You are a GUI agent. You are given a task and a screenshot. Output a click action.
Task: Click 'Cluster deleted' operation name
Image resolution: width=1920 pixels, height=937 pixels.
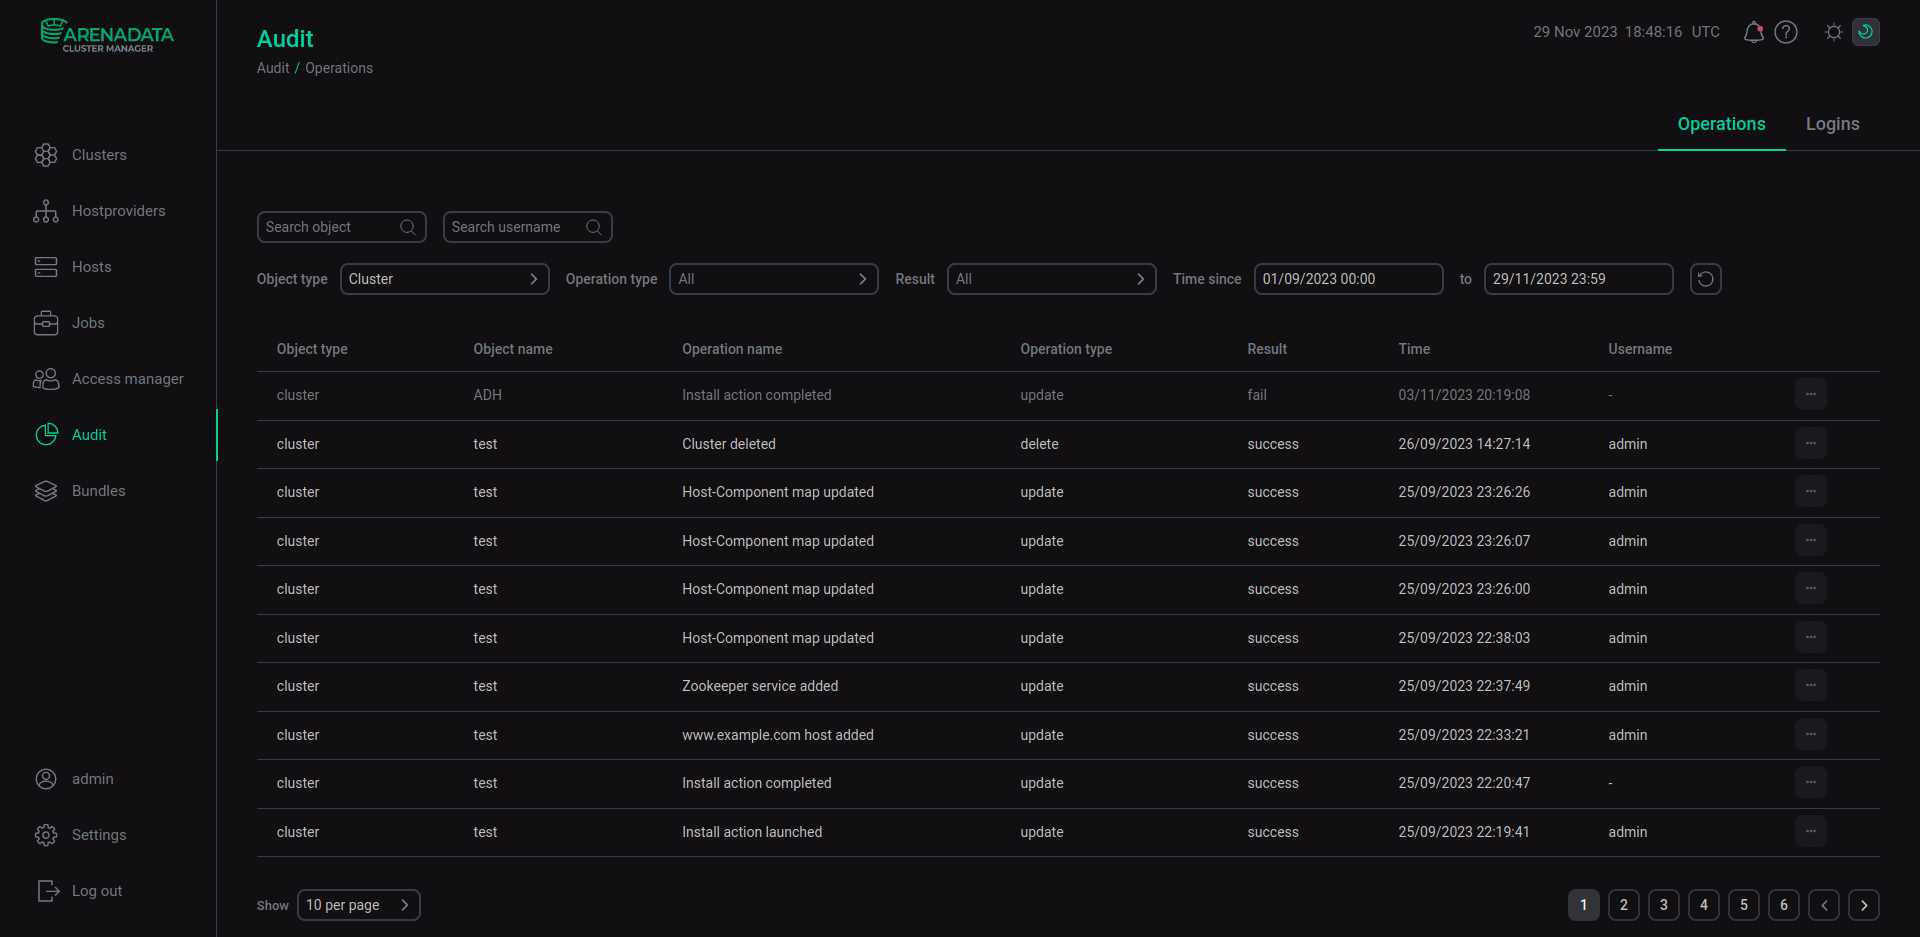pos(729,444)
